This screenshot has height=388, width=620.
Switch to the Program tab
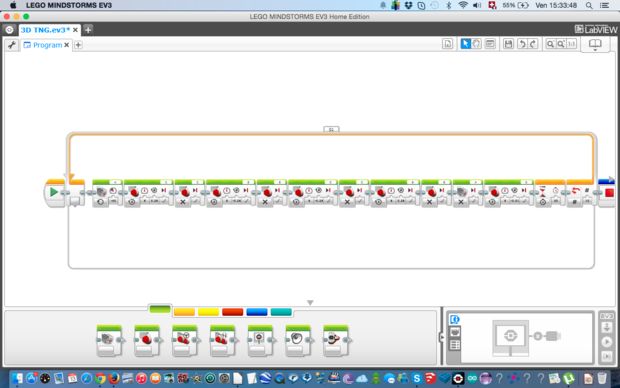pos(47,45)
